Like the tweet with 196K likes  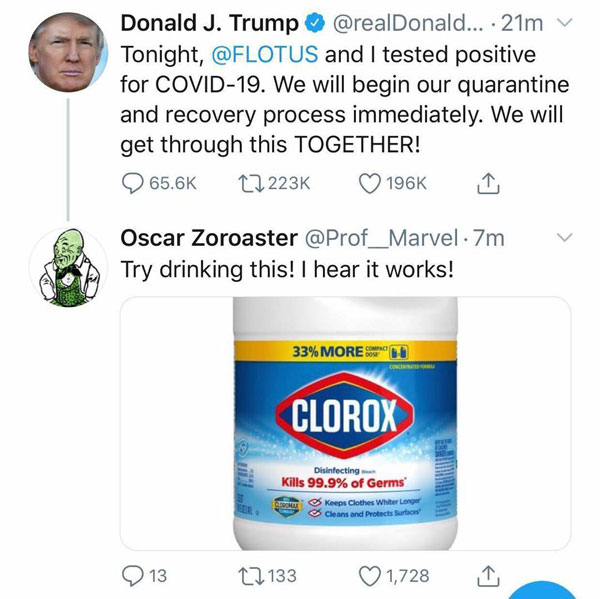tap(371, 183)
